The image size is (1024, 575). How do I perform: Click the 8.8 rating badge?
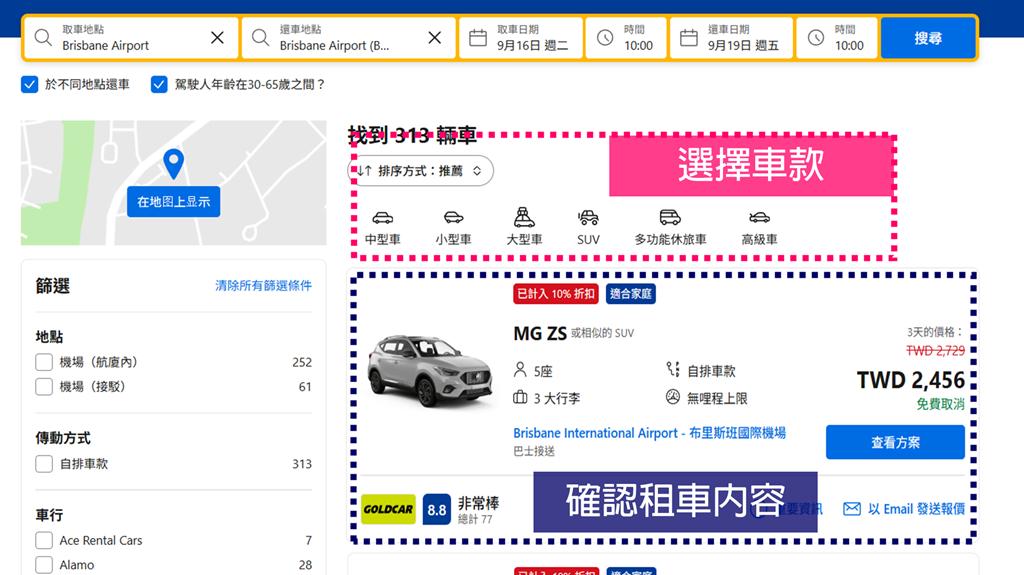coord(437,509)
